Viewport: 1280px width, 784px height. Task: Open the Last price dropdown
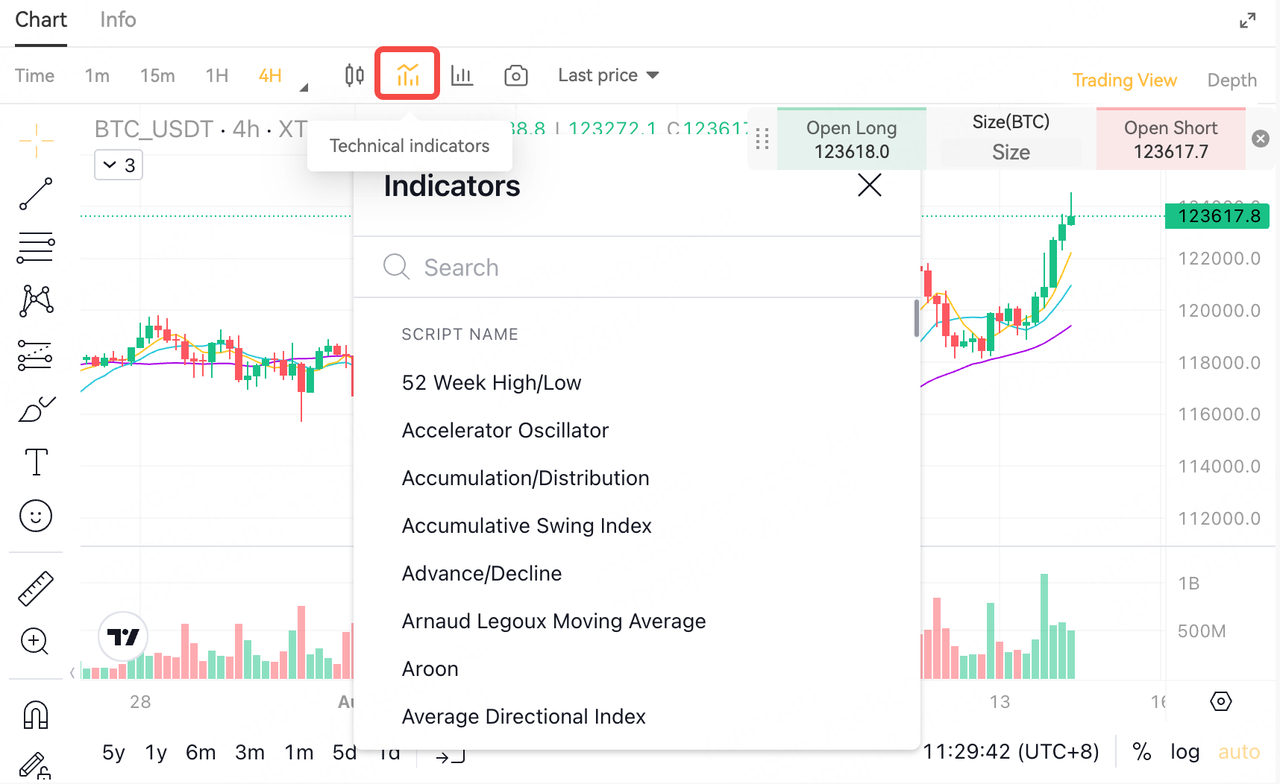click(608, 74)
